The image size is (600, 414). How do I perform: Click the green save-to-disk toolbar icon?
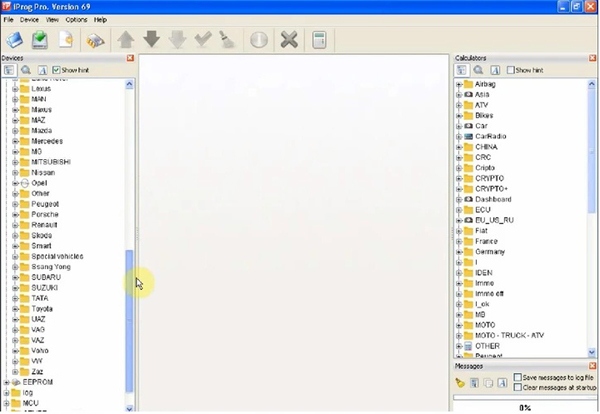(40, 40)
